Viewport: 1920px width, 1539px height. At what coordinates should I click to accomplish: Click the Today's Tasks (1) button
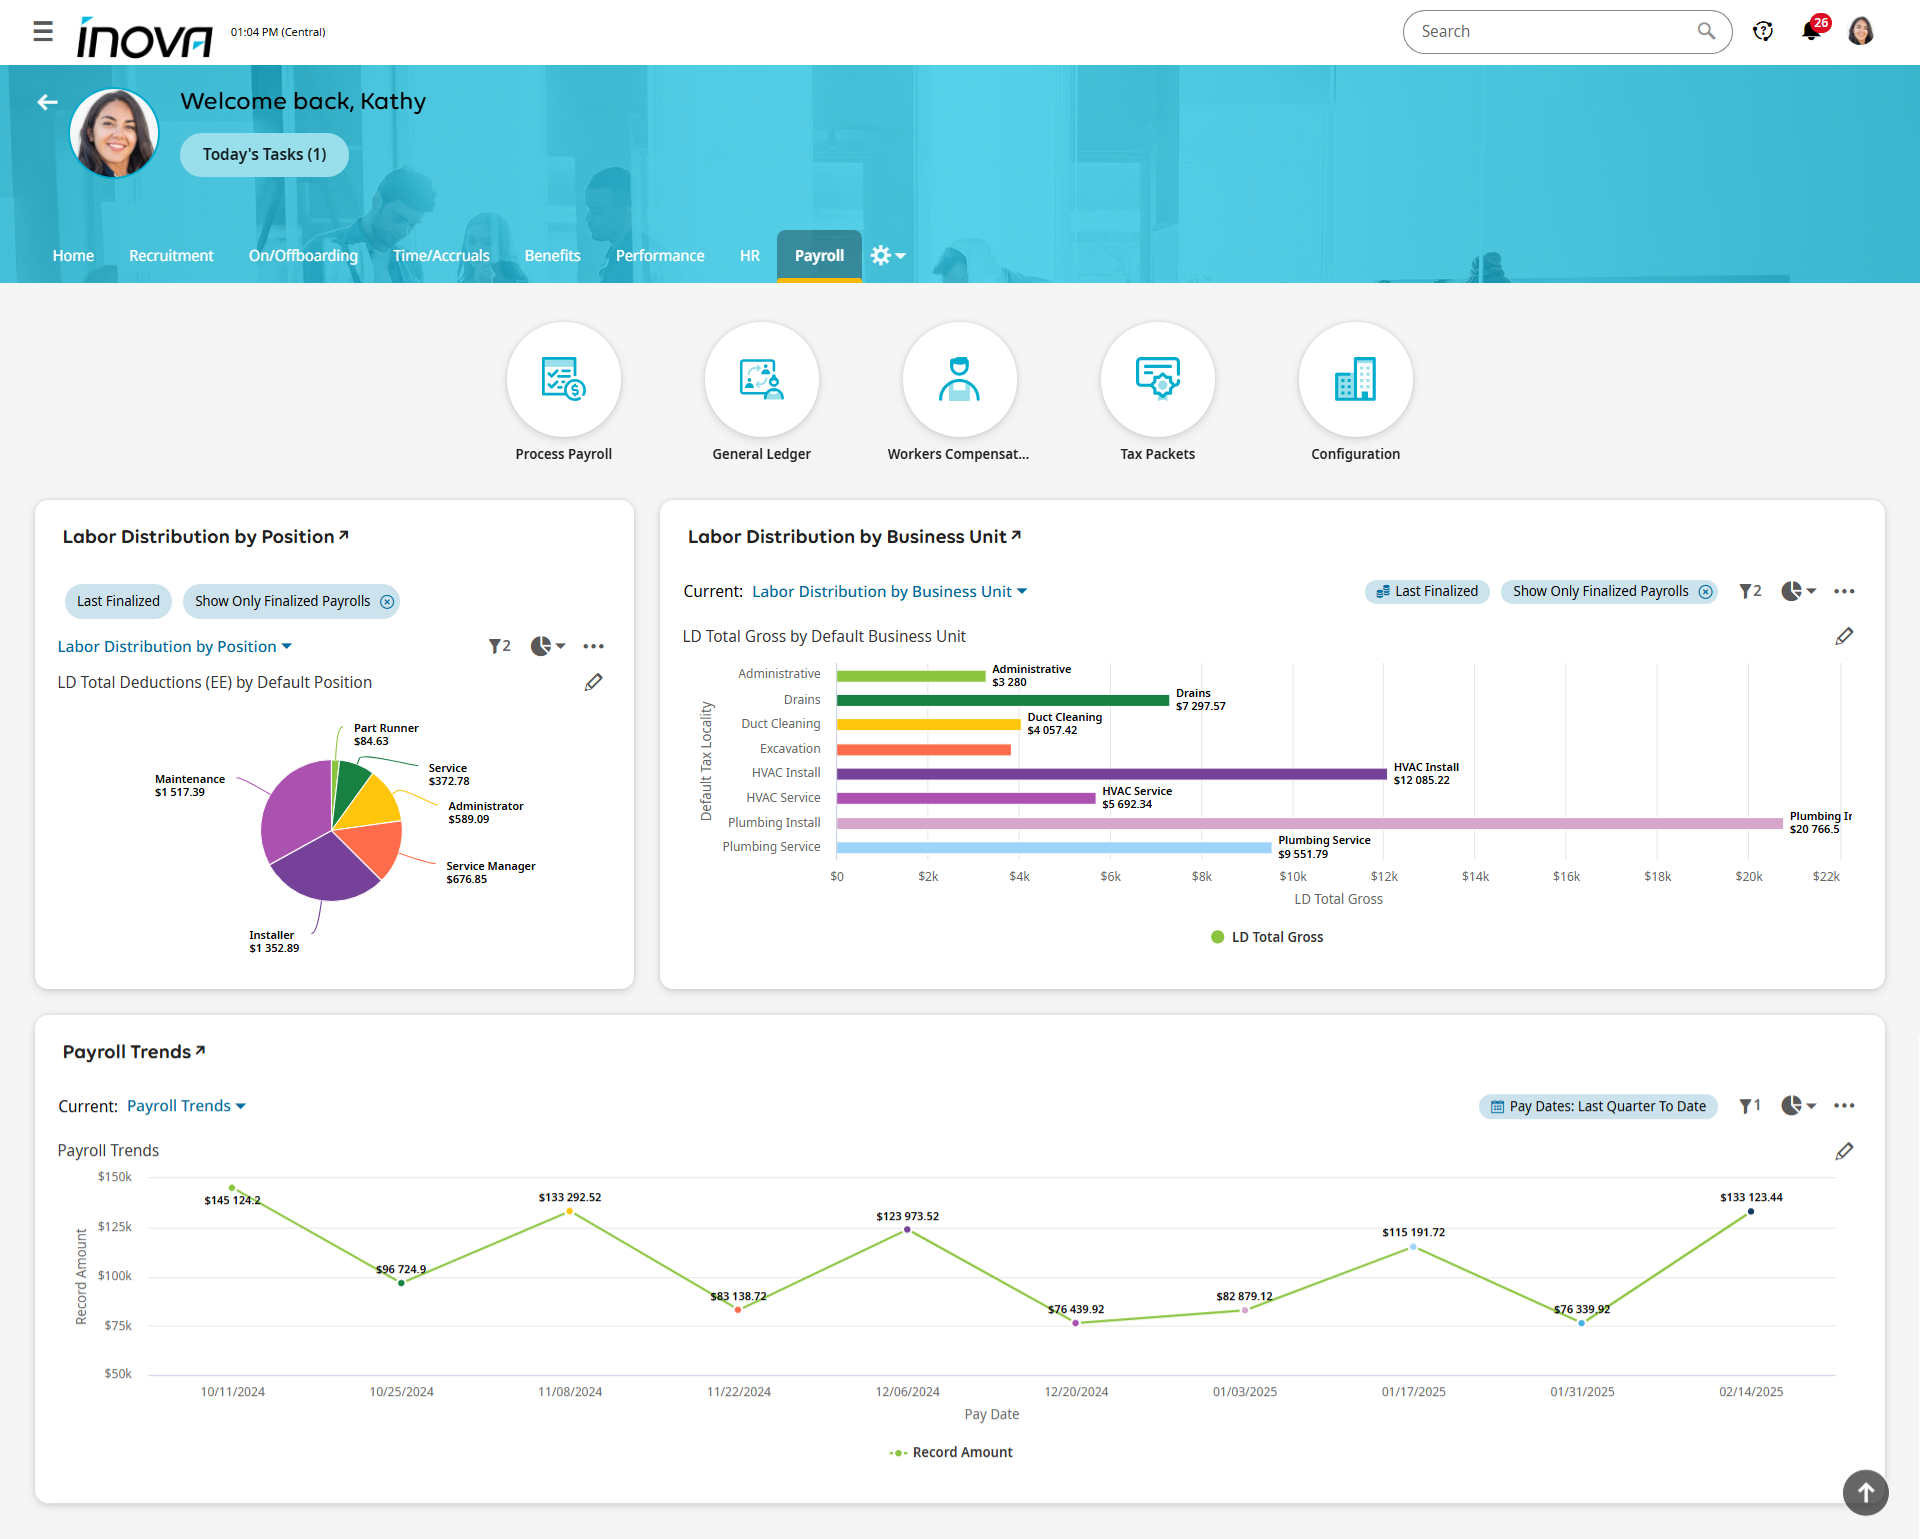pyautogui.click(x=264, y=155)
